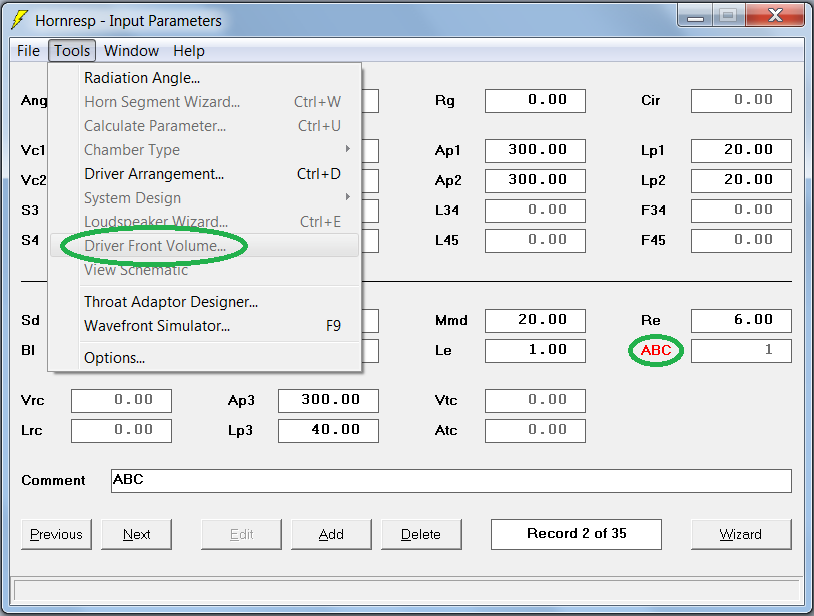Open the Window menu

click(131, 51)
